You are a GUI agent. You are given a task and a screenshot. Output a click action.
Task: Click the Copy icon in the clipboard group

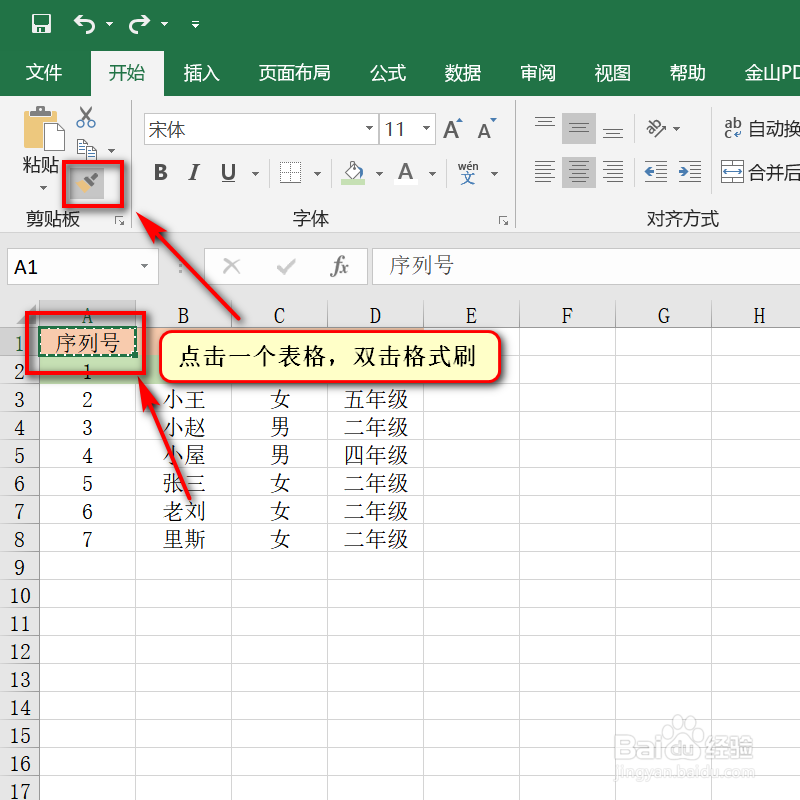(x=89, y=146)
